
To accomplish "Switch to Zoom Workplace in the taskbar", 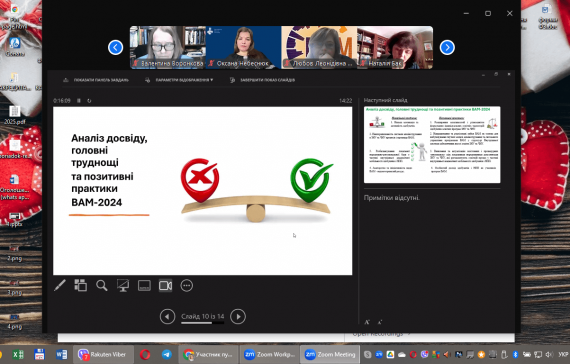I will [x=269, y=354].
